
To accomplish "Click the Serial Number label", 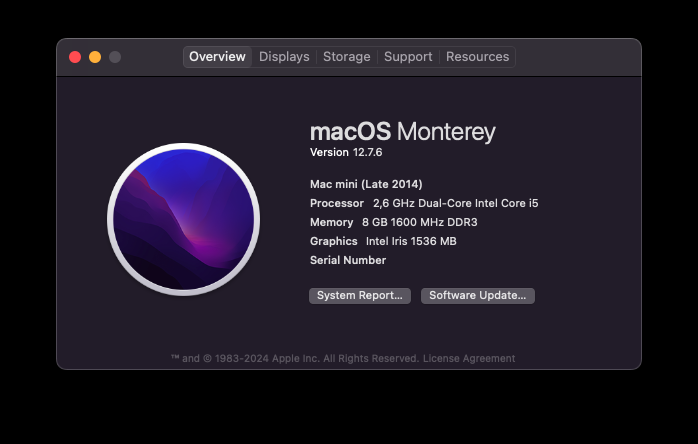I will pos(348,260).
